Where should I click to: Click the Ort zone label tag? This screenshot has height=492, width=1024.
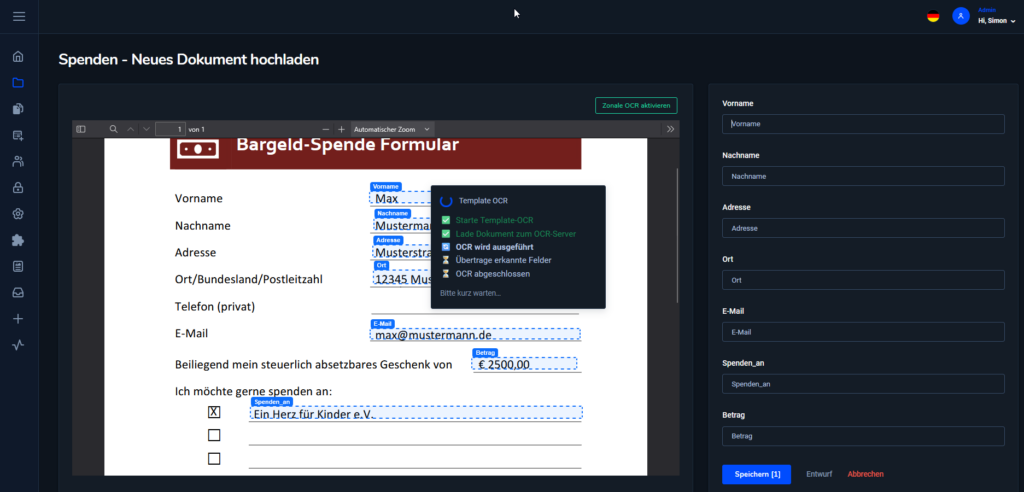(382, 265)
